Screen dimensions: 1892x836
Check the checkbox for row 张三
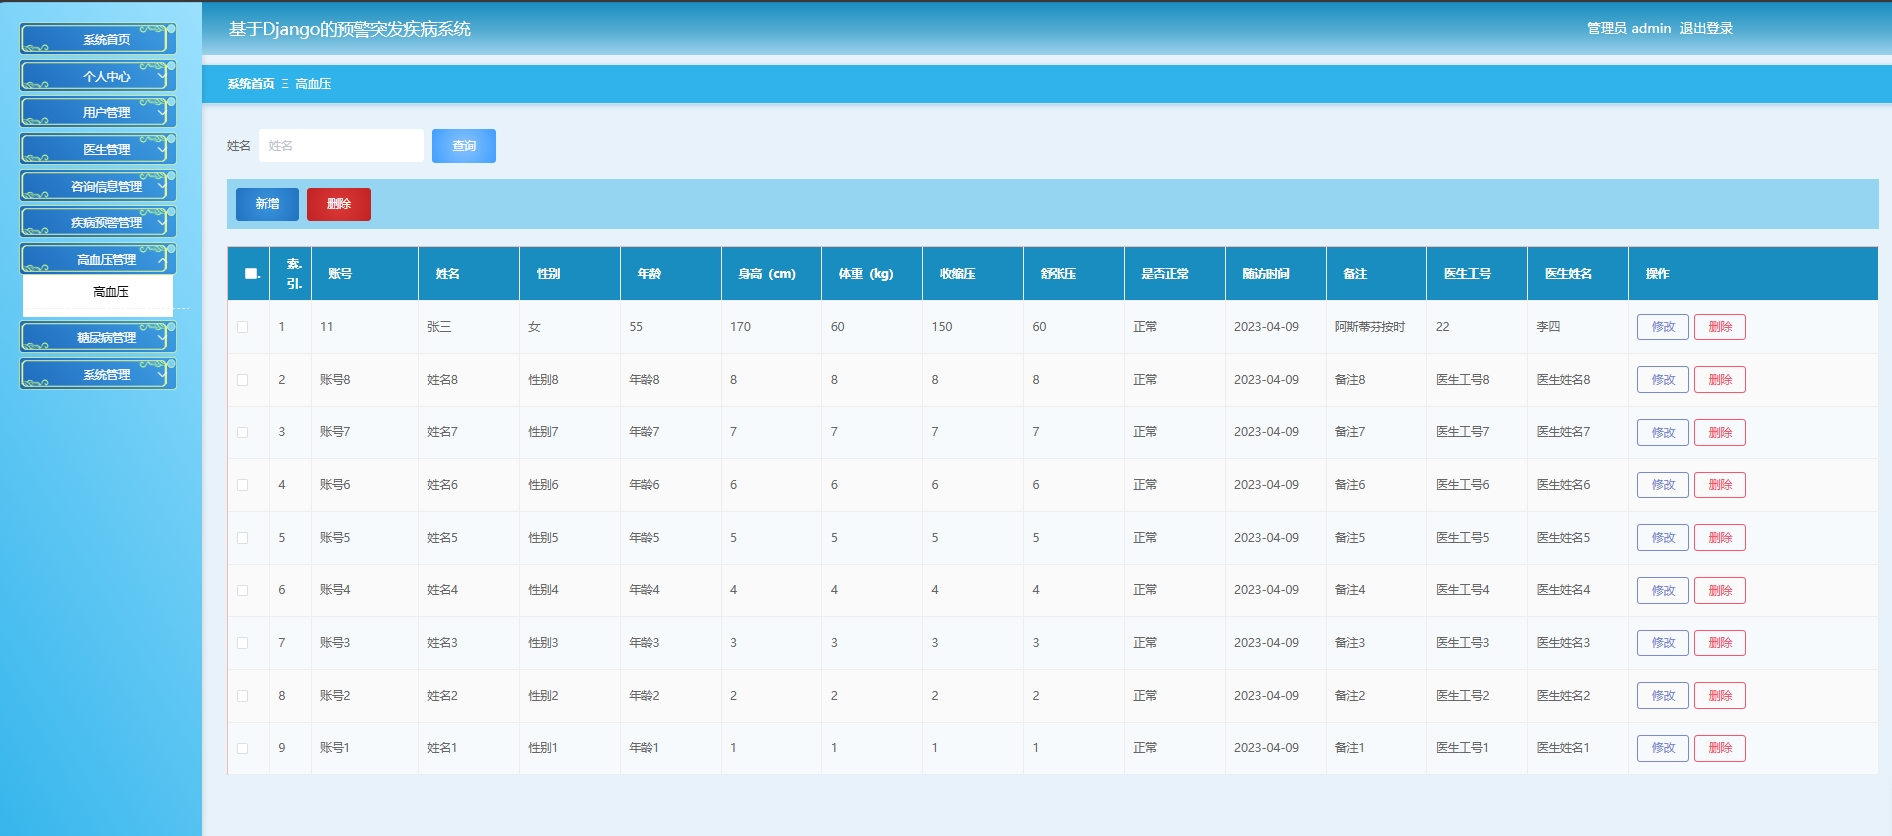pyautogui.click(x=242, y=327)
